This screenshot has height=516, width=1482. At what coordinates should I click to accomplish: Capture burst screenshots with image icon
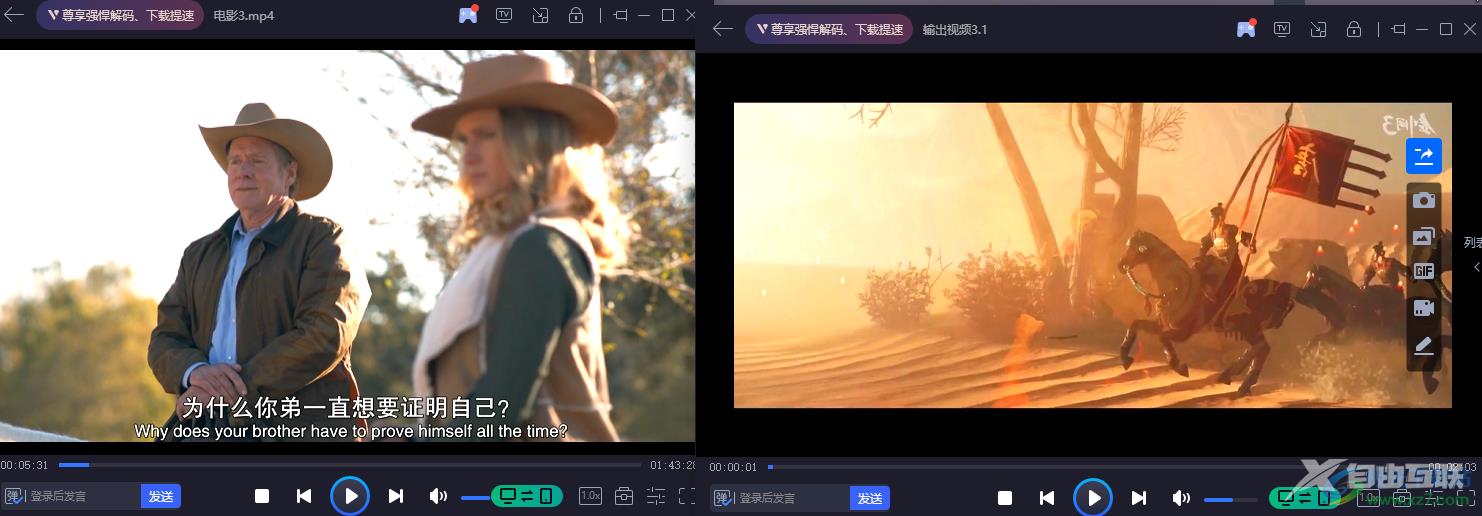coord(1424,236)
